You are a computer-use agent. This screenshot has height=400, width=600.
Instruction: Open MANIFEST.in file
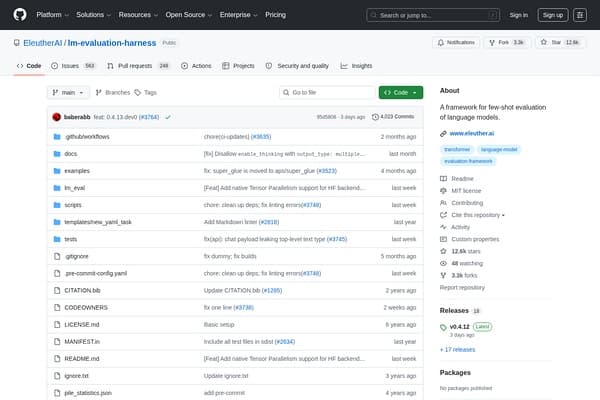[x=82, y=342]
